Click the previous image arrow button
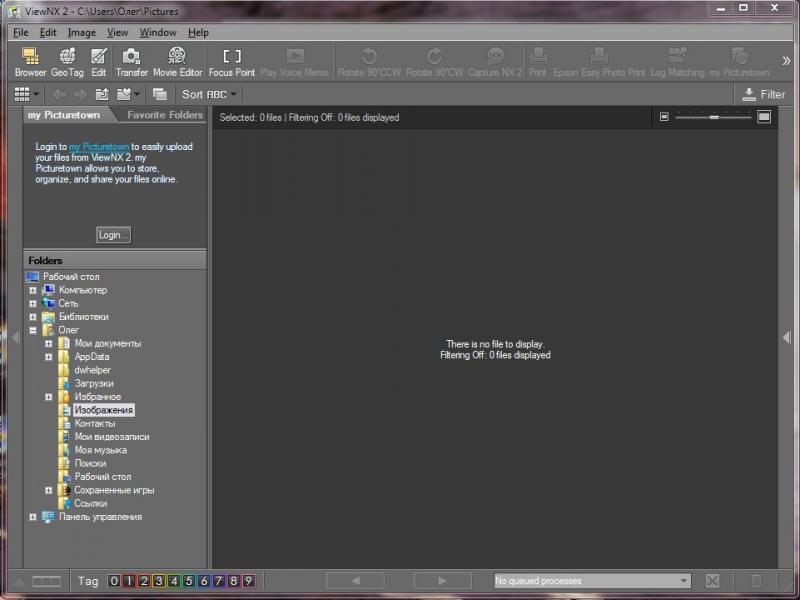800x600 pixels. click(355, 581)
